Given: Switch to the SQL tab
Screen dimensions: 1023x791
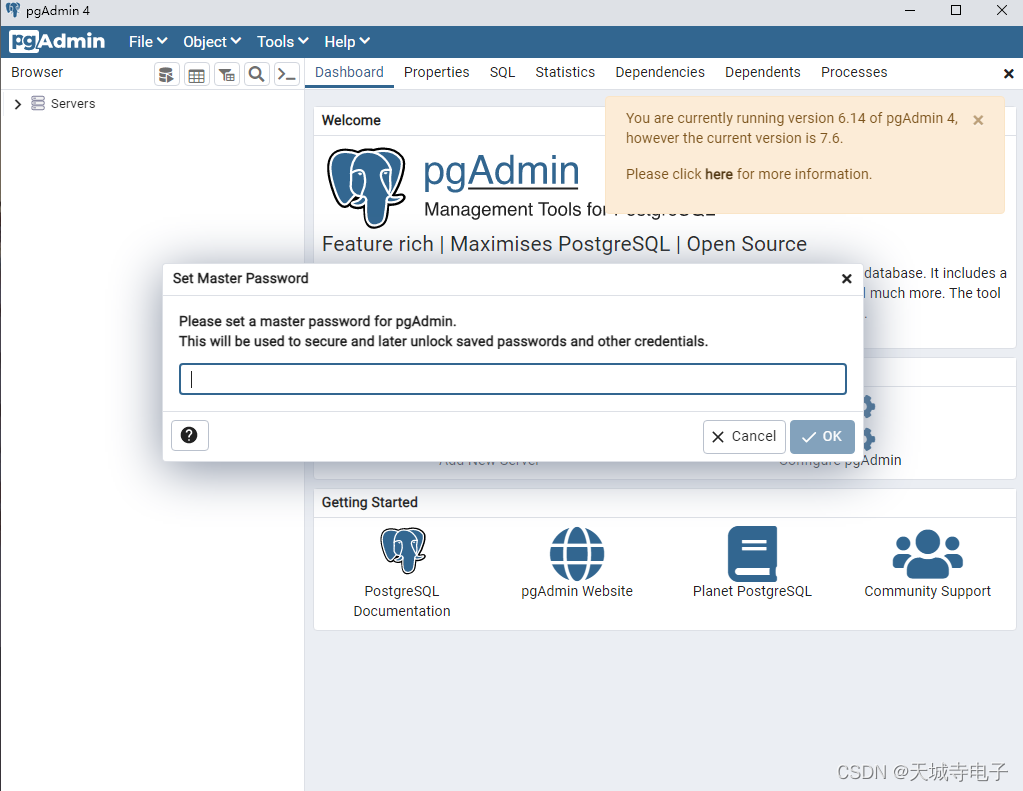Looking at the screenshot, I should point(502,72).
